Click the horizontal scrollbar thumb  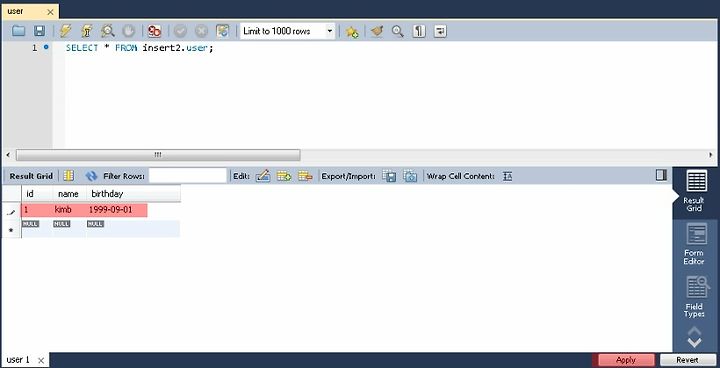coord(158,155)
